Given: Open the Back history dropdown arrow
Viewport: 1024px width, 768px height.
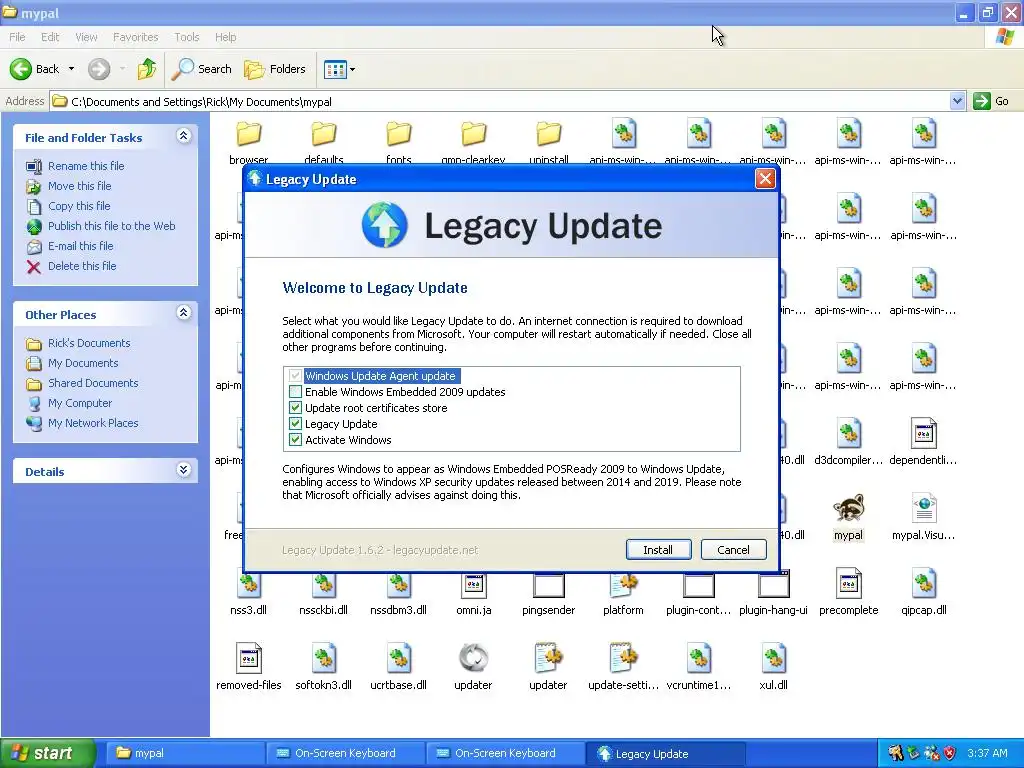Looking at the screenshot, I should click(x=71, y=69).
